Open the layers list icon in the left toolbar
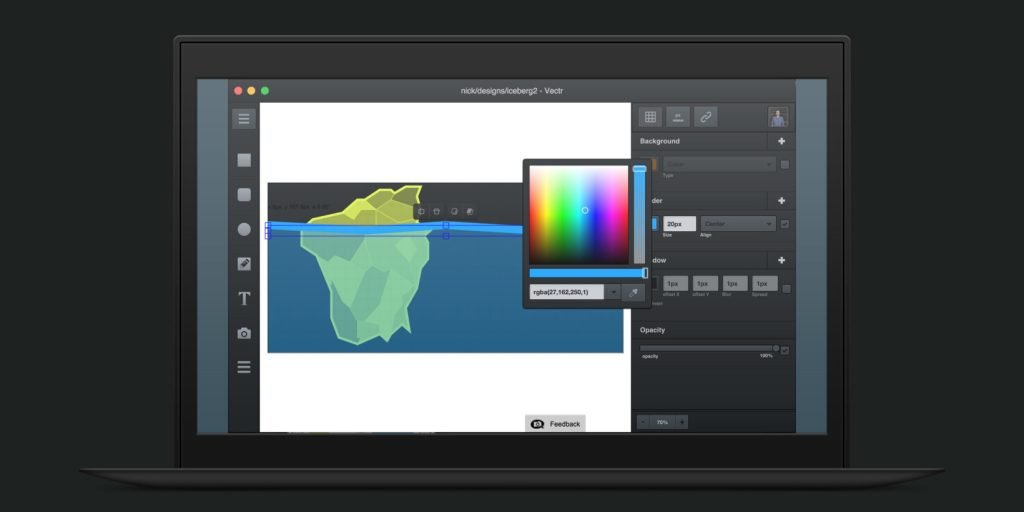 (244, 367)
